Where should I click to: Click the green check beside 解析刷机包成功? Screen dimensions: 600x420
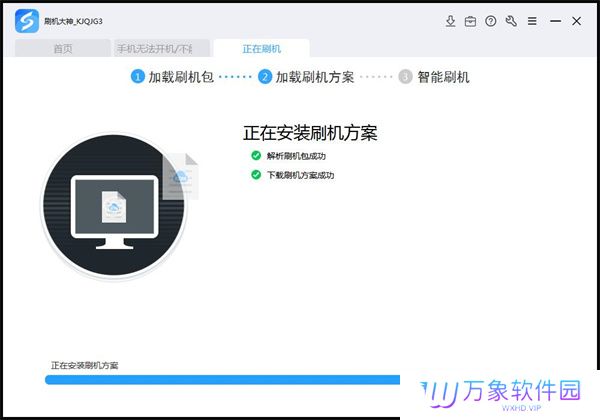(x=256, y=155)
